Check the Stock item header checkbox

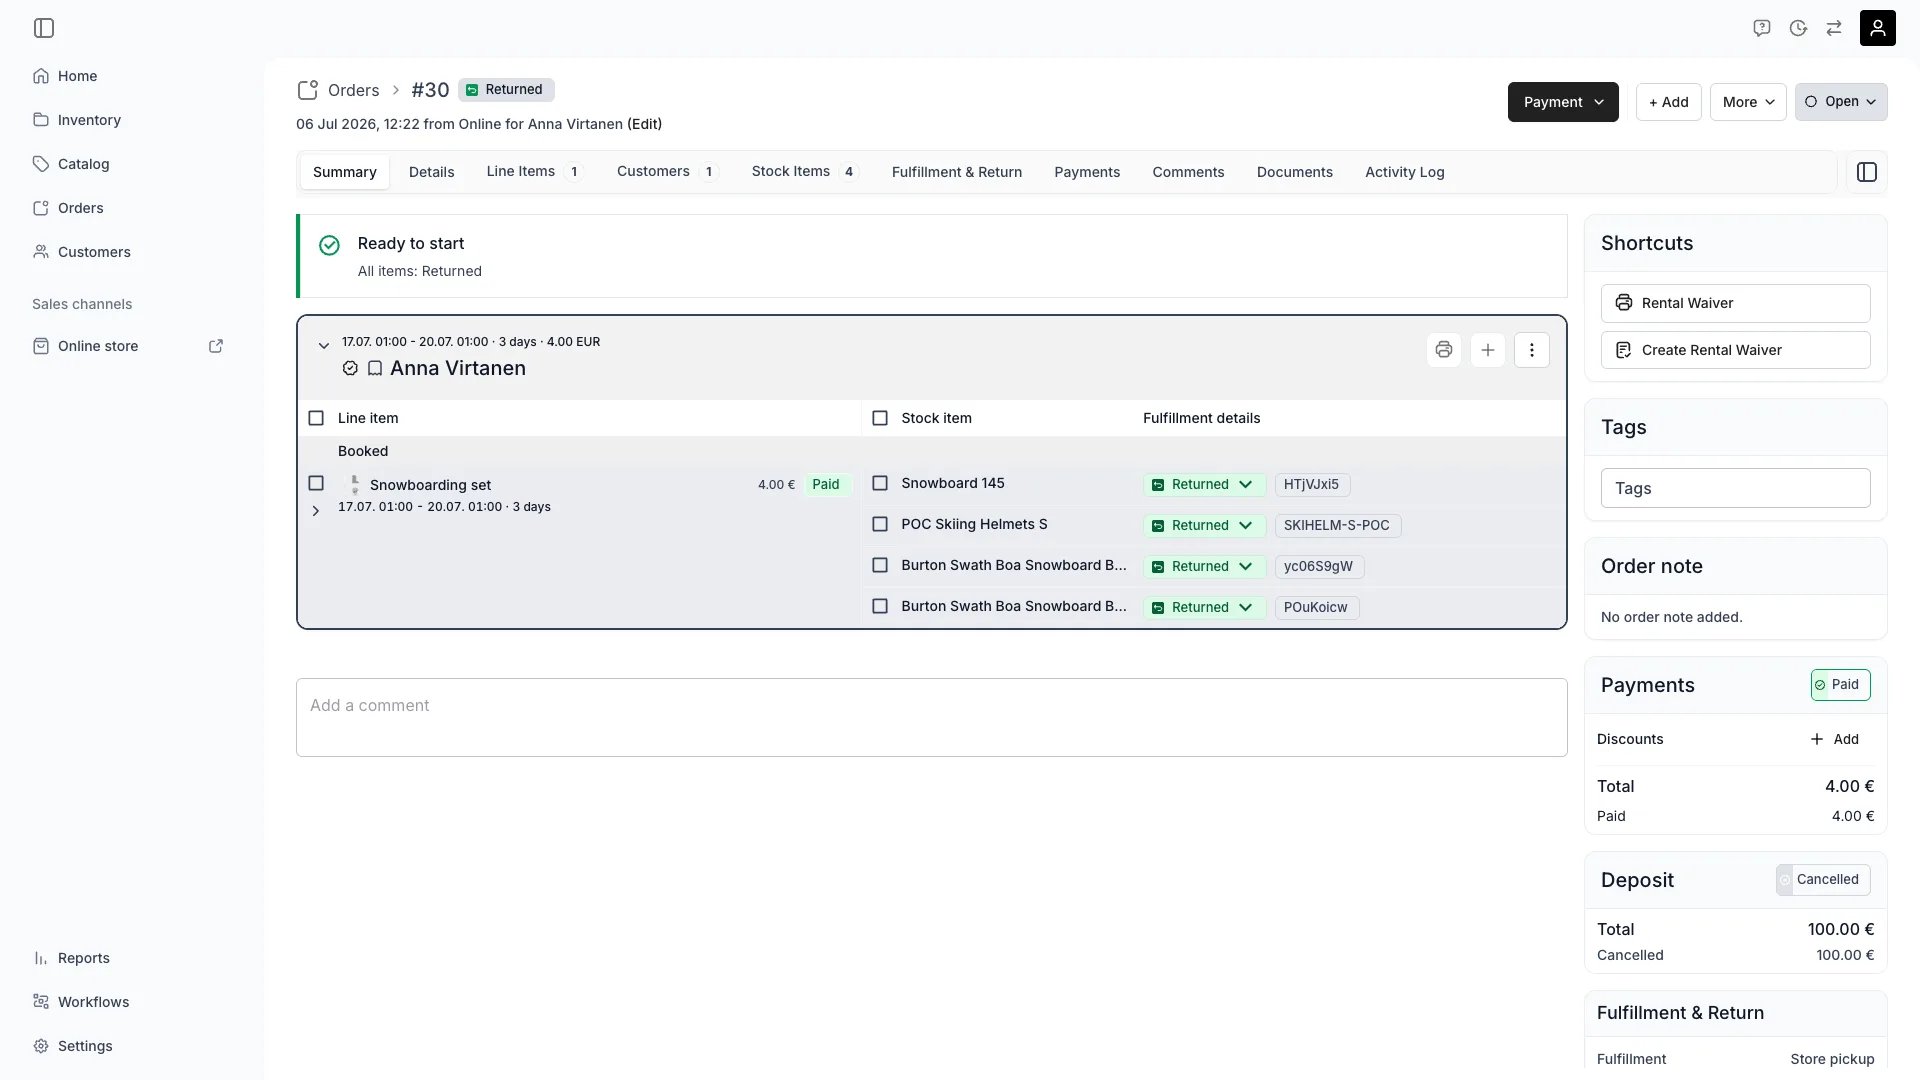coord(880,418)
